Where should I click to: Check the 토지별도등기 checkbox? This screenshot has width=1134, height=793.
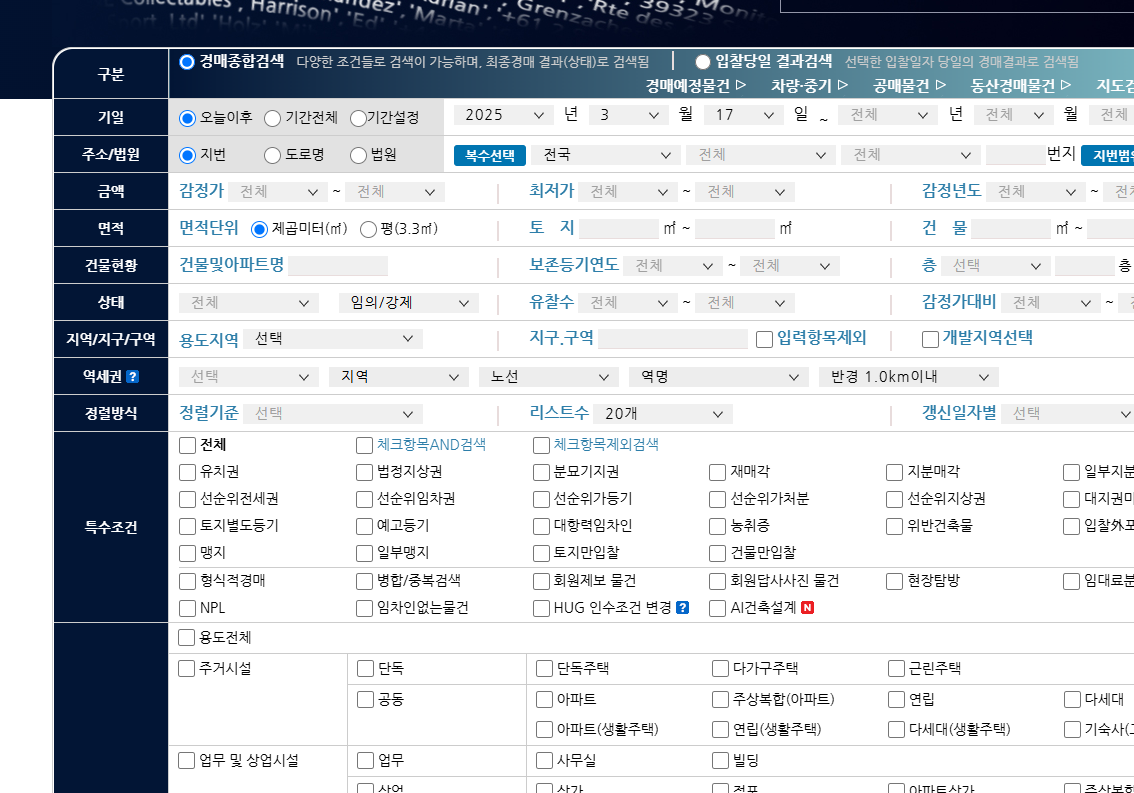(x=187, y=527)
